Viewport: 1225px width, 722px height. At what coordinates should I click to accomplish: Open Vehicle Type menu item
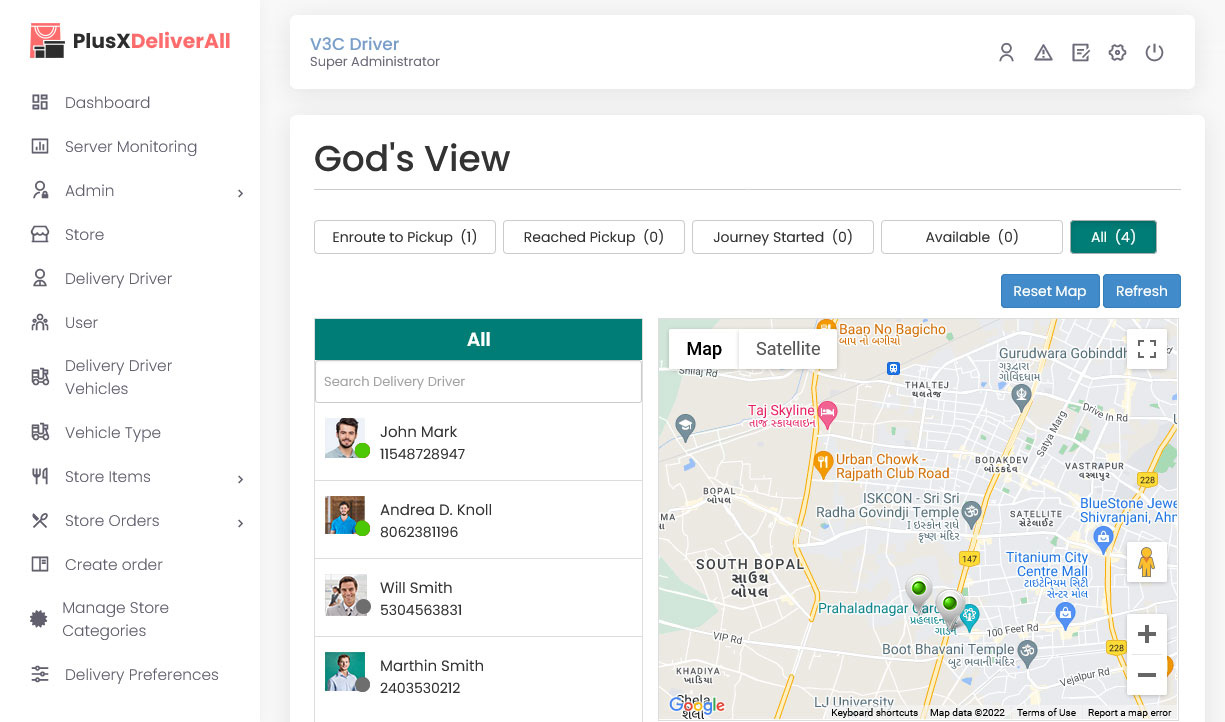coord(113,432)
